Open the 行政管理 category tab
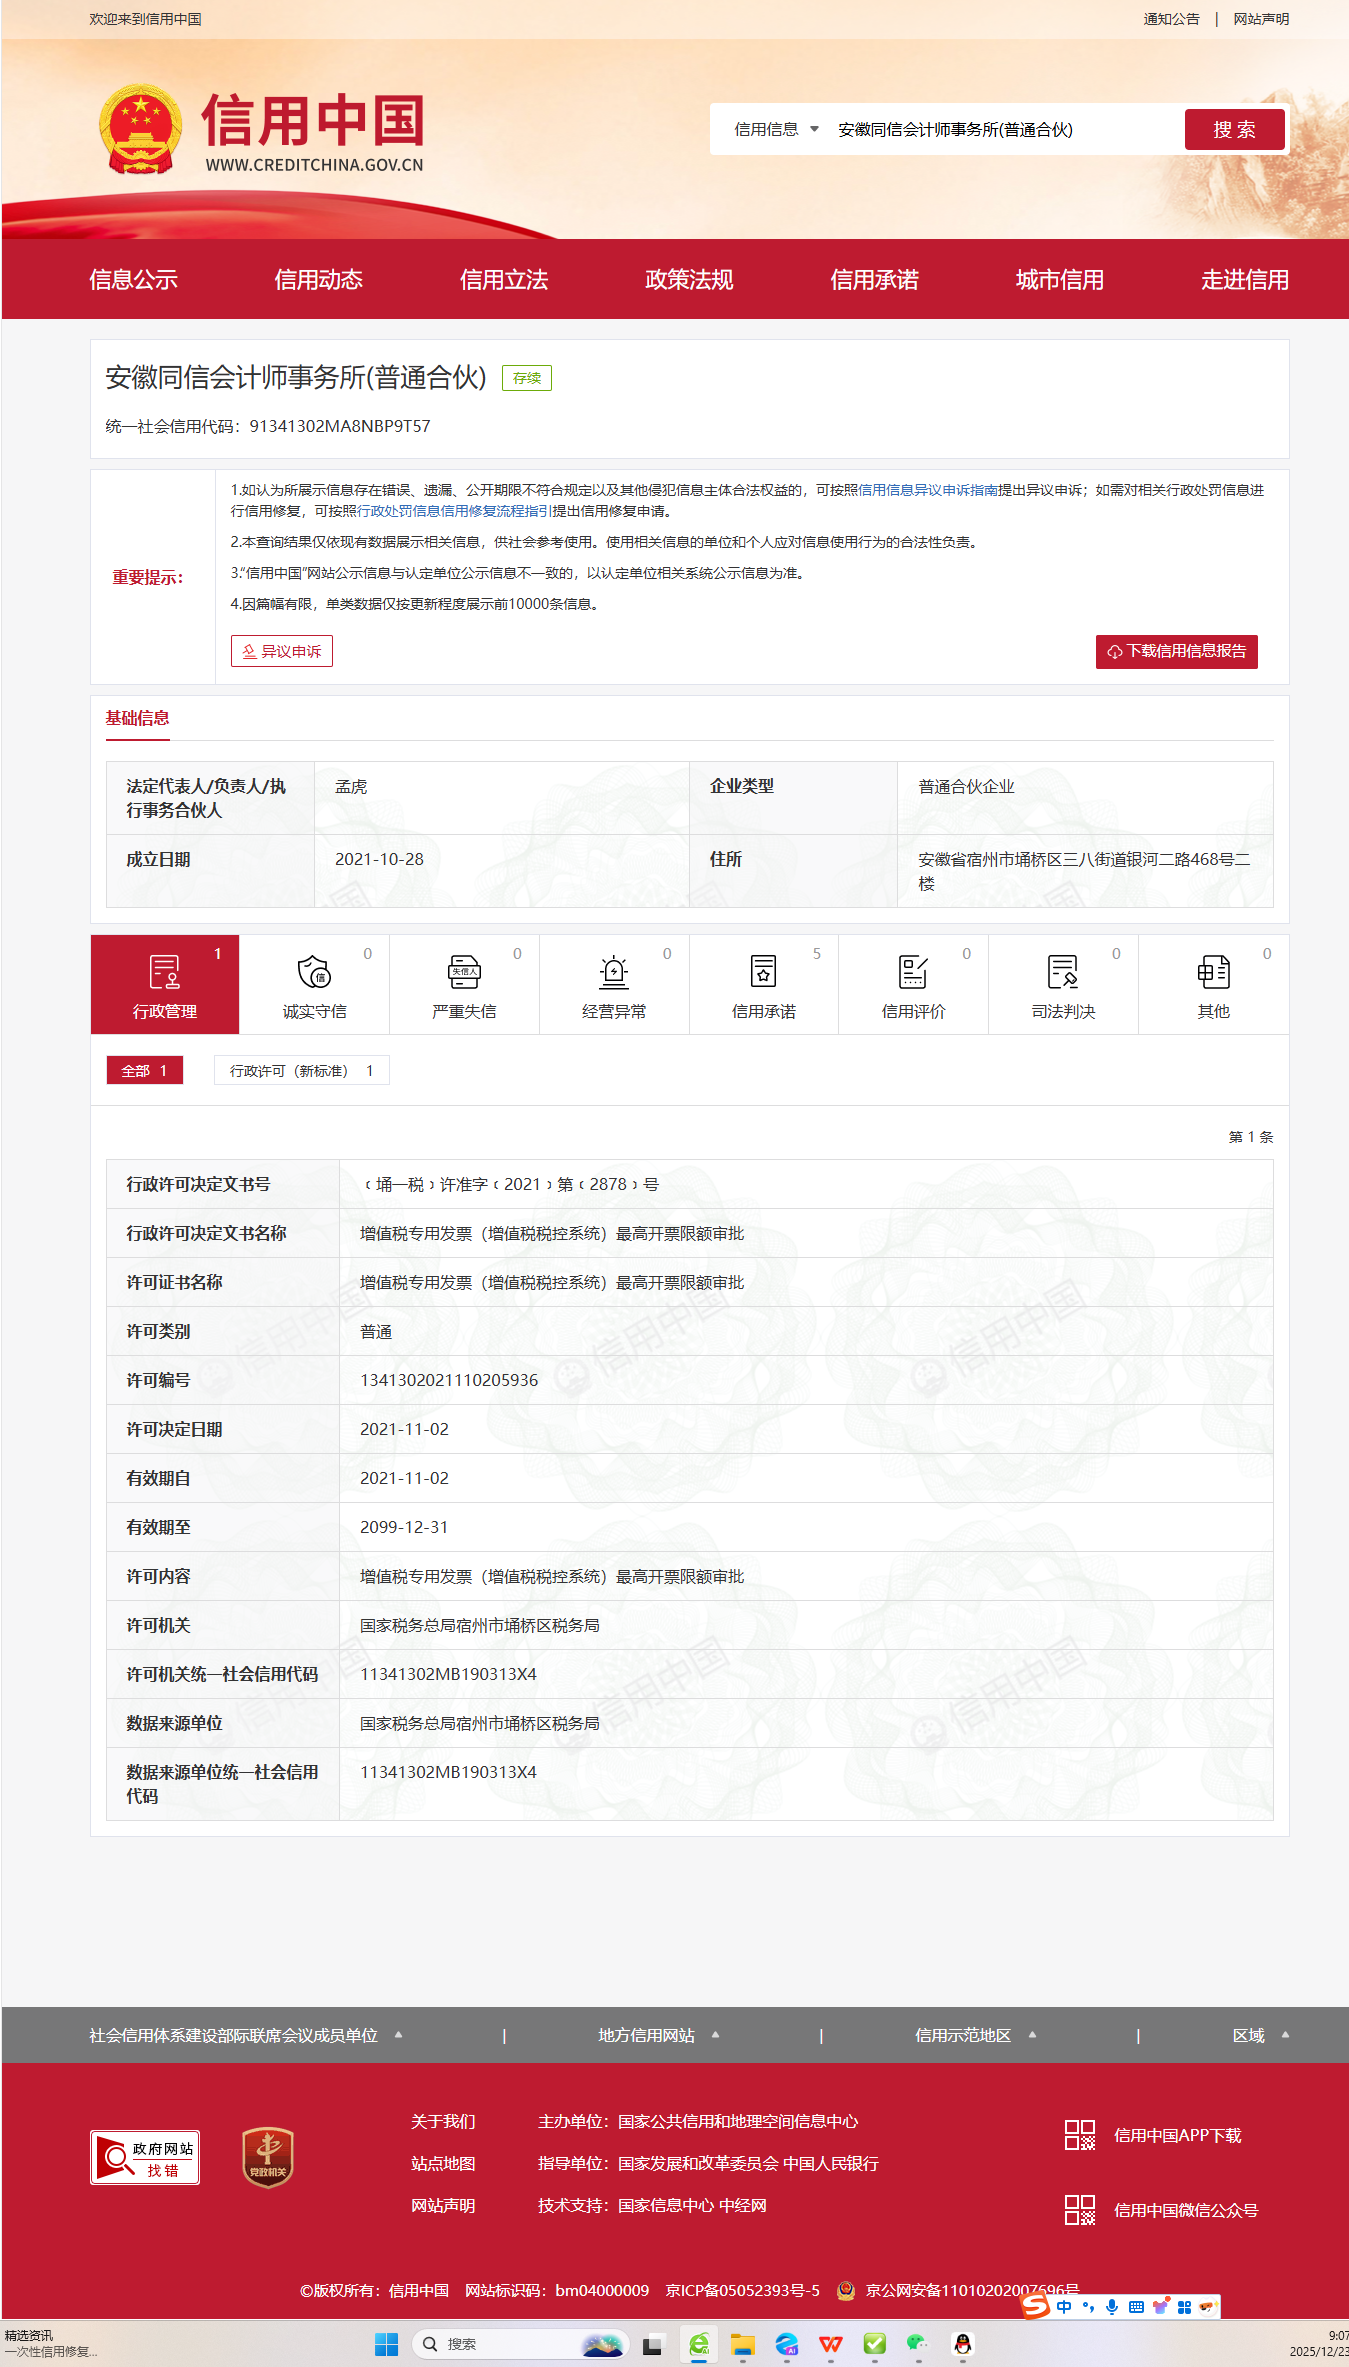1349x2367 pixels. 165,985
